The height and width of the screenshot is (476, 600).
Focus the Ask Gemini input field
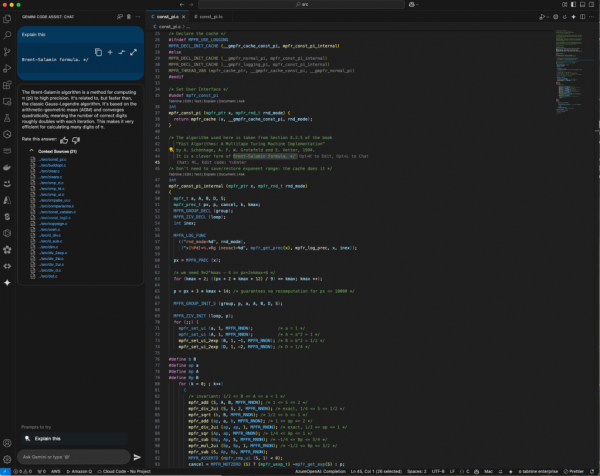pyautogui.click(x=70, y=457)
